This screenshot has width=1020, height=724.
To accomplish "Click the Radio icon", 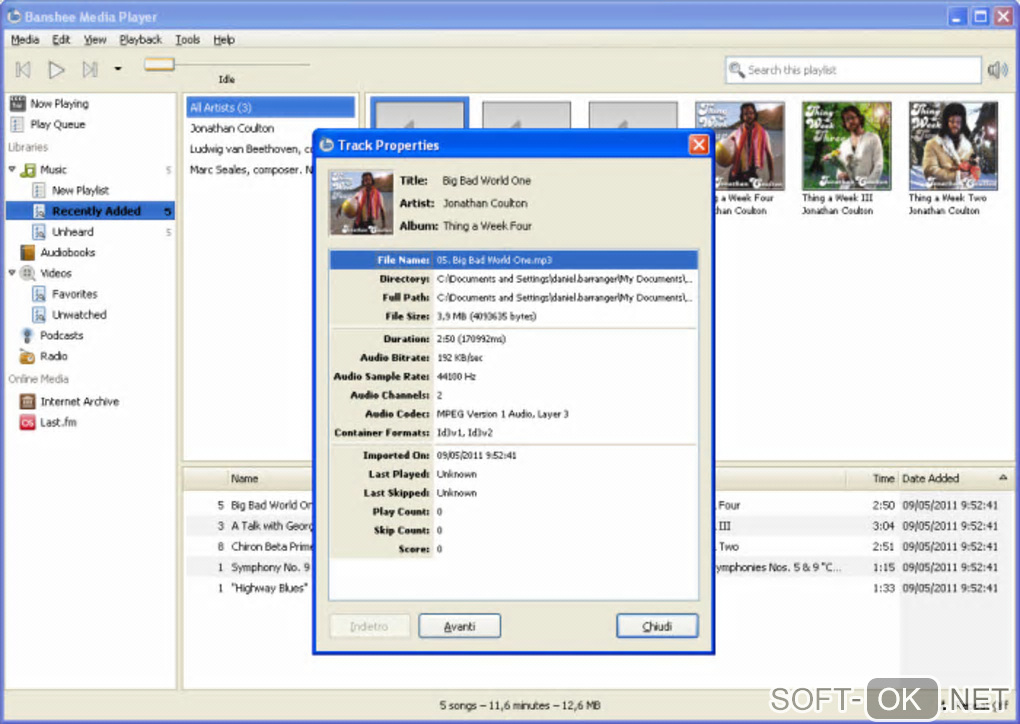I will [x=27, y=356].
